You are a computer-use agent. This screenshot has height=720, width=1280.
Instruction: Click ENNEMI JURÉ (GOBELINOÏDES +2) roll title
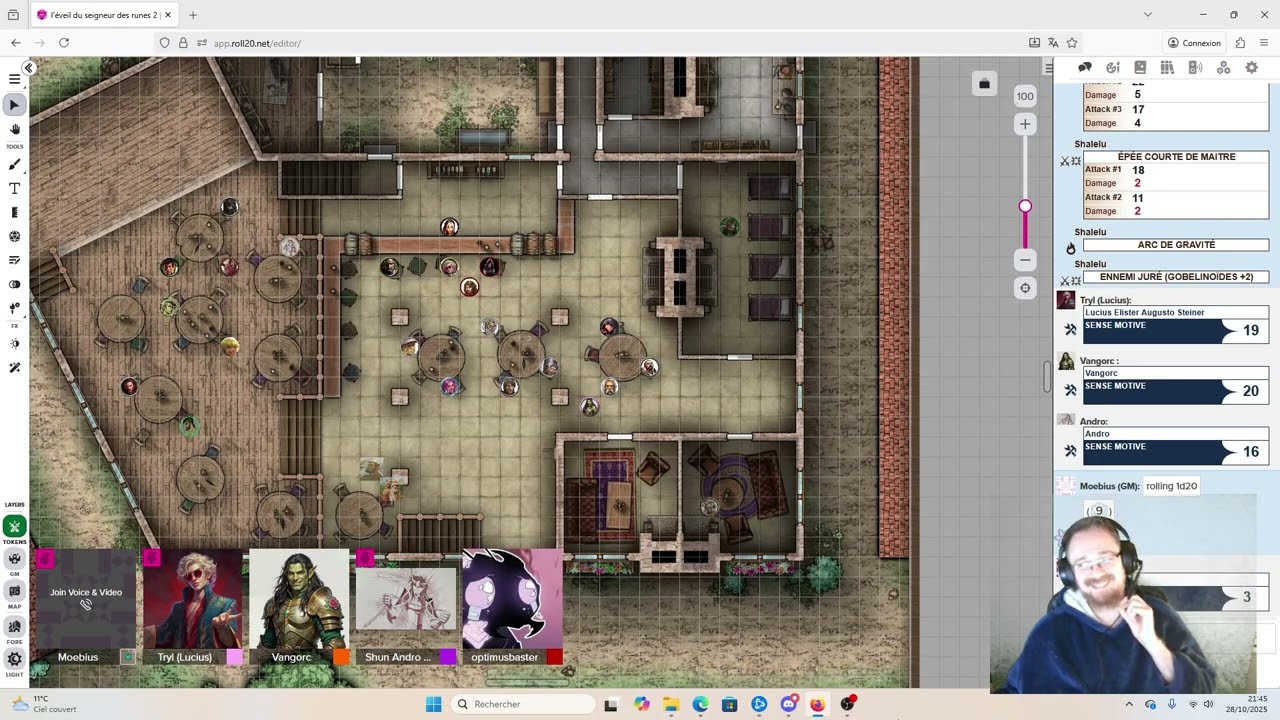(x=1176, y=277)
